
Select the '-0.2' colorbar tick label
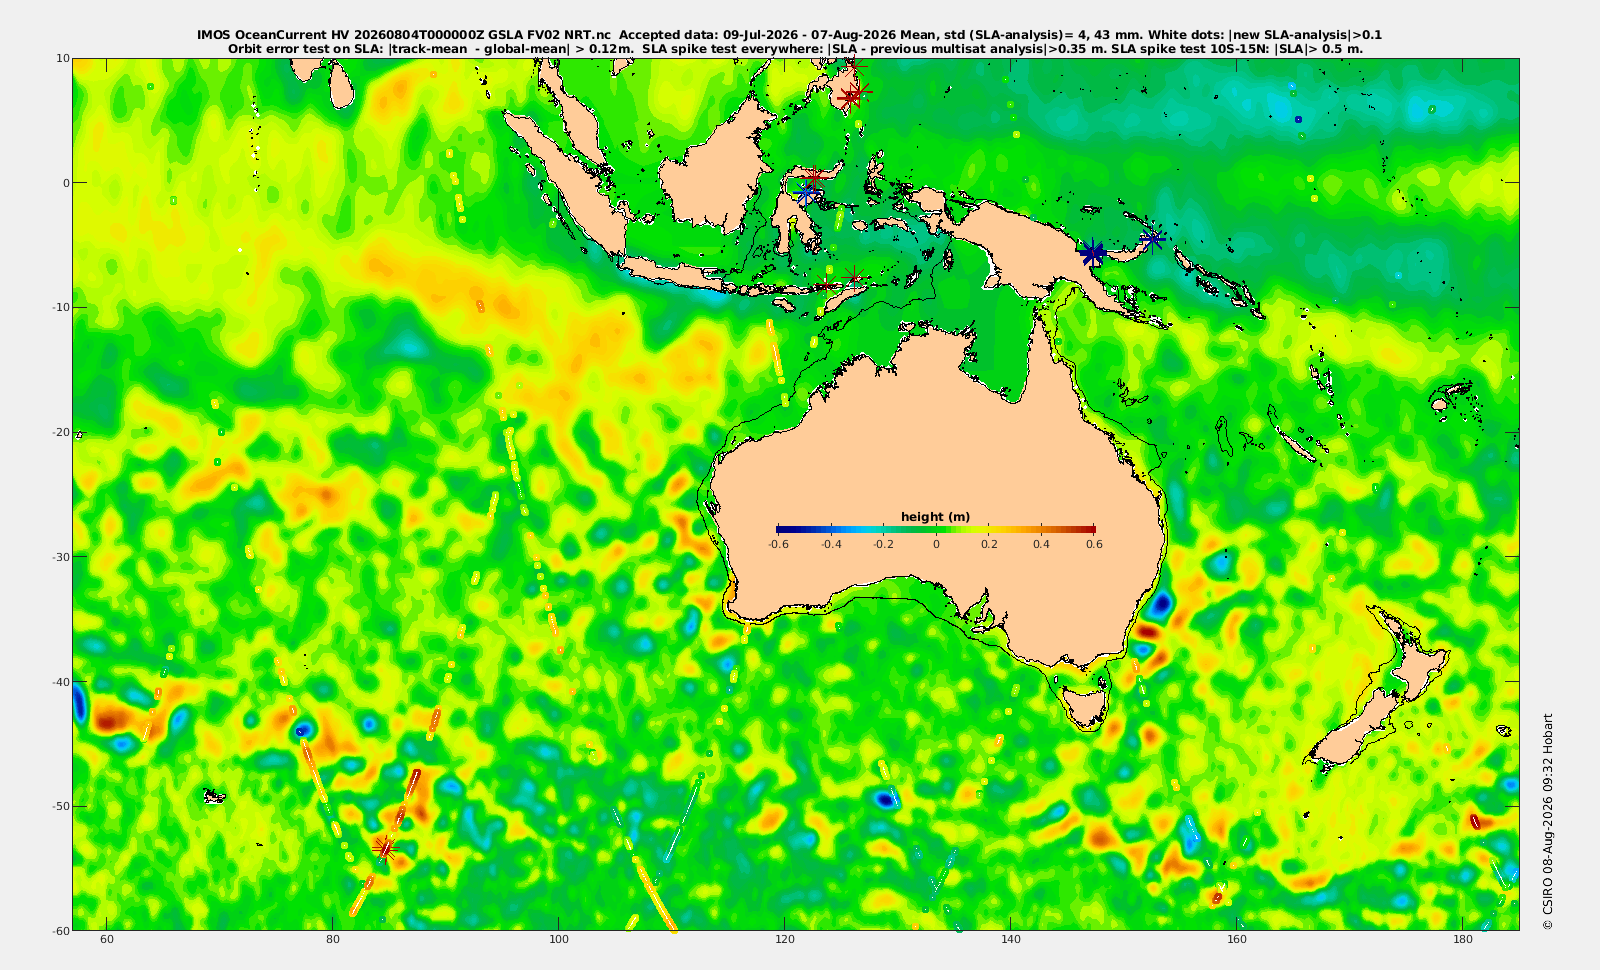click(x=883, y=545)
